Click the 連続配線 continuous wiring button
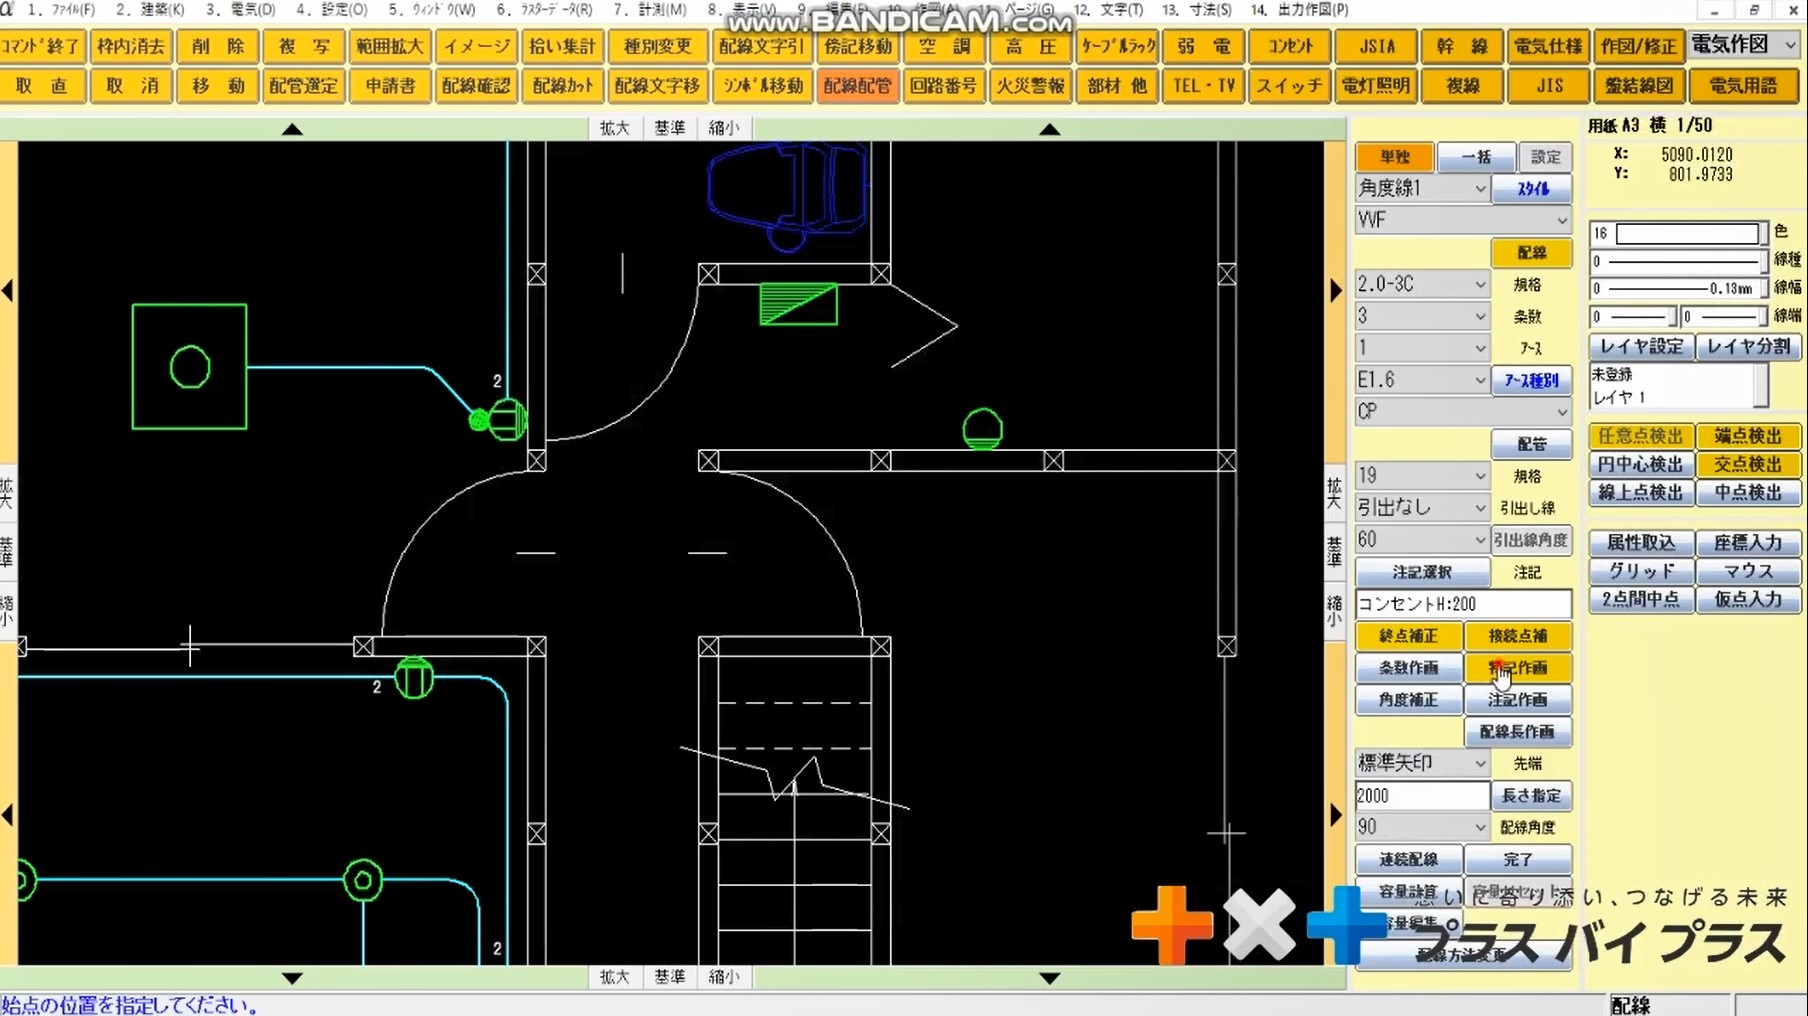 pos(1408,860)
